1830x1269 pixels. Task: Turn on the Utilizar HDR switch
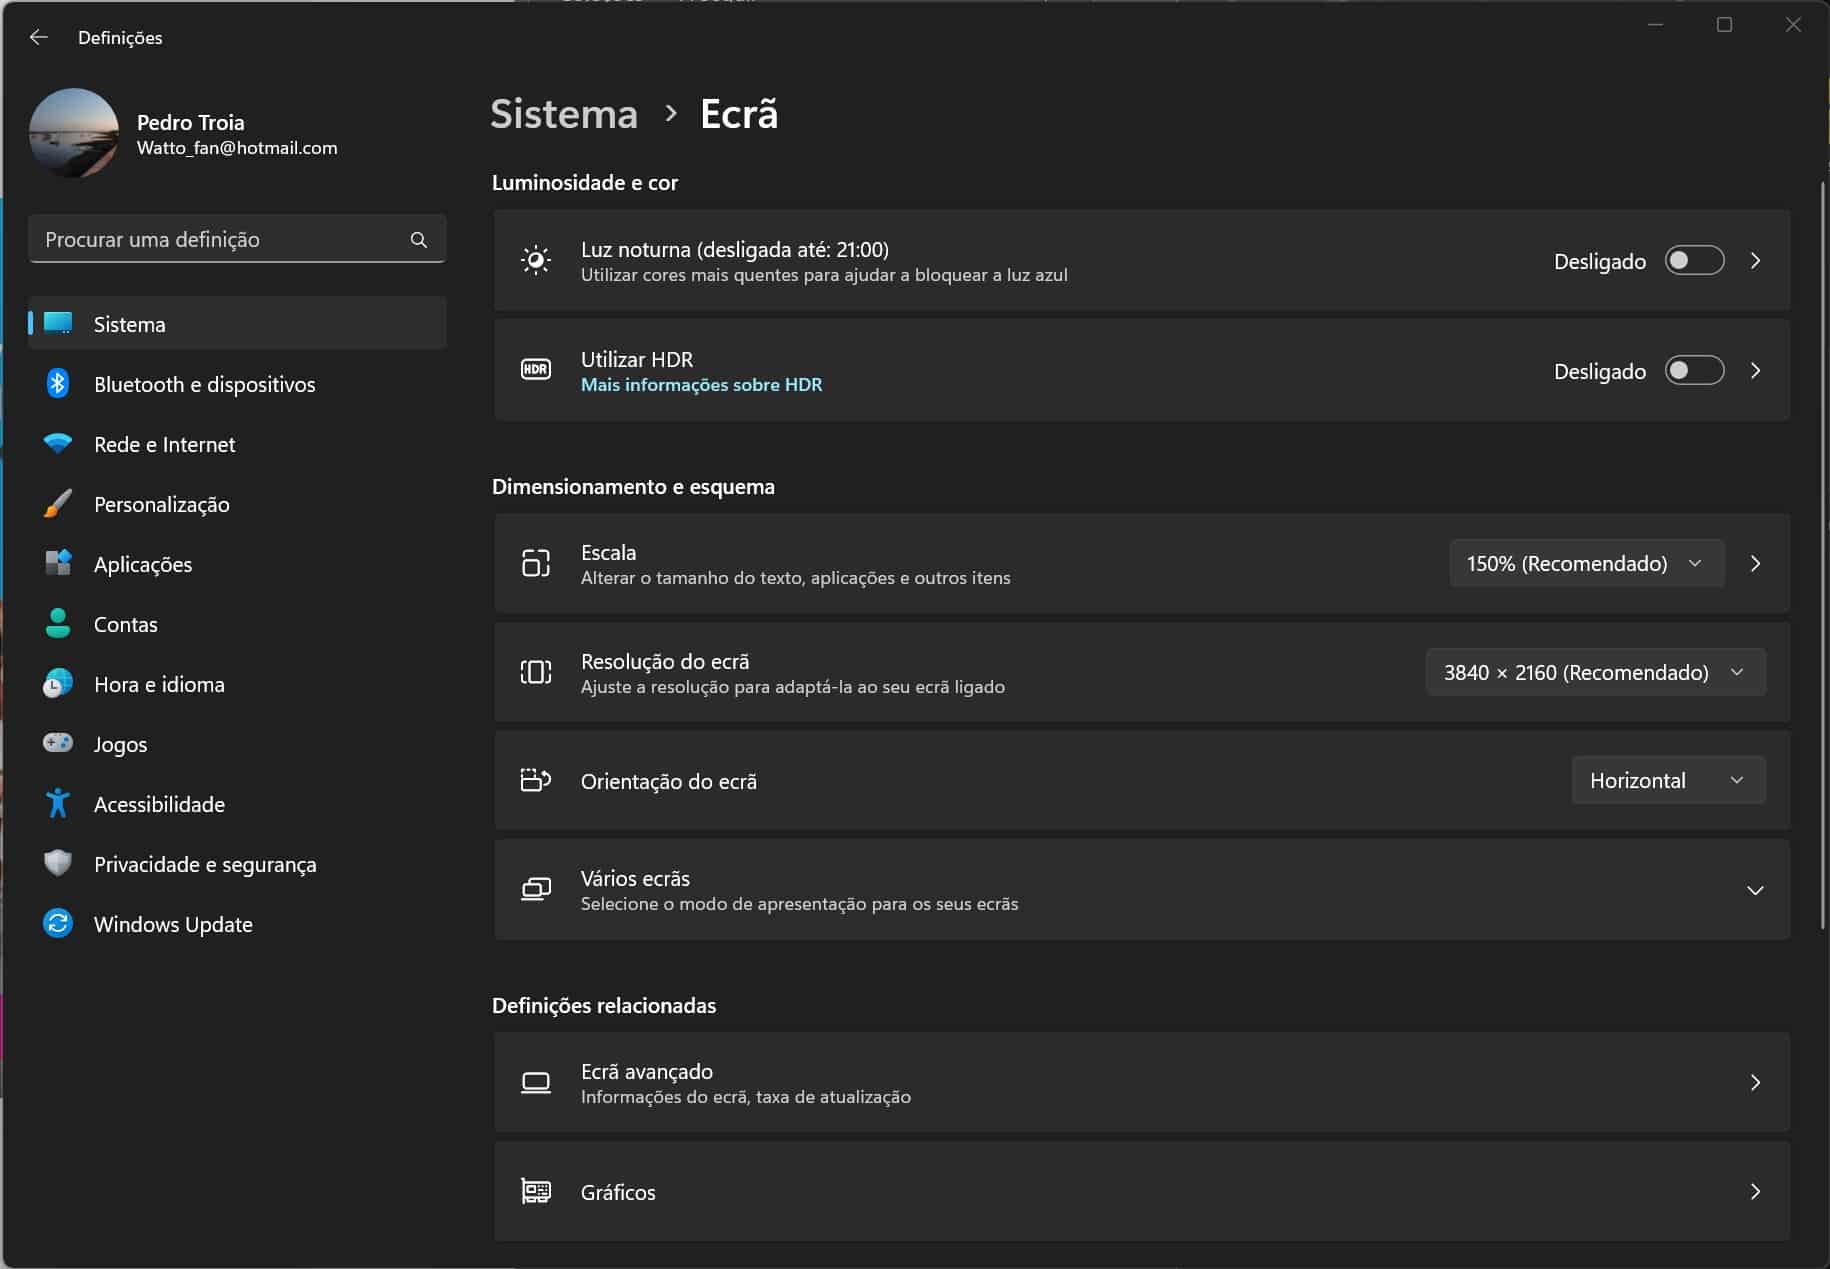(1694, 371)
